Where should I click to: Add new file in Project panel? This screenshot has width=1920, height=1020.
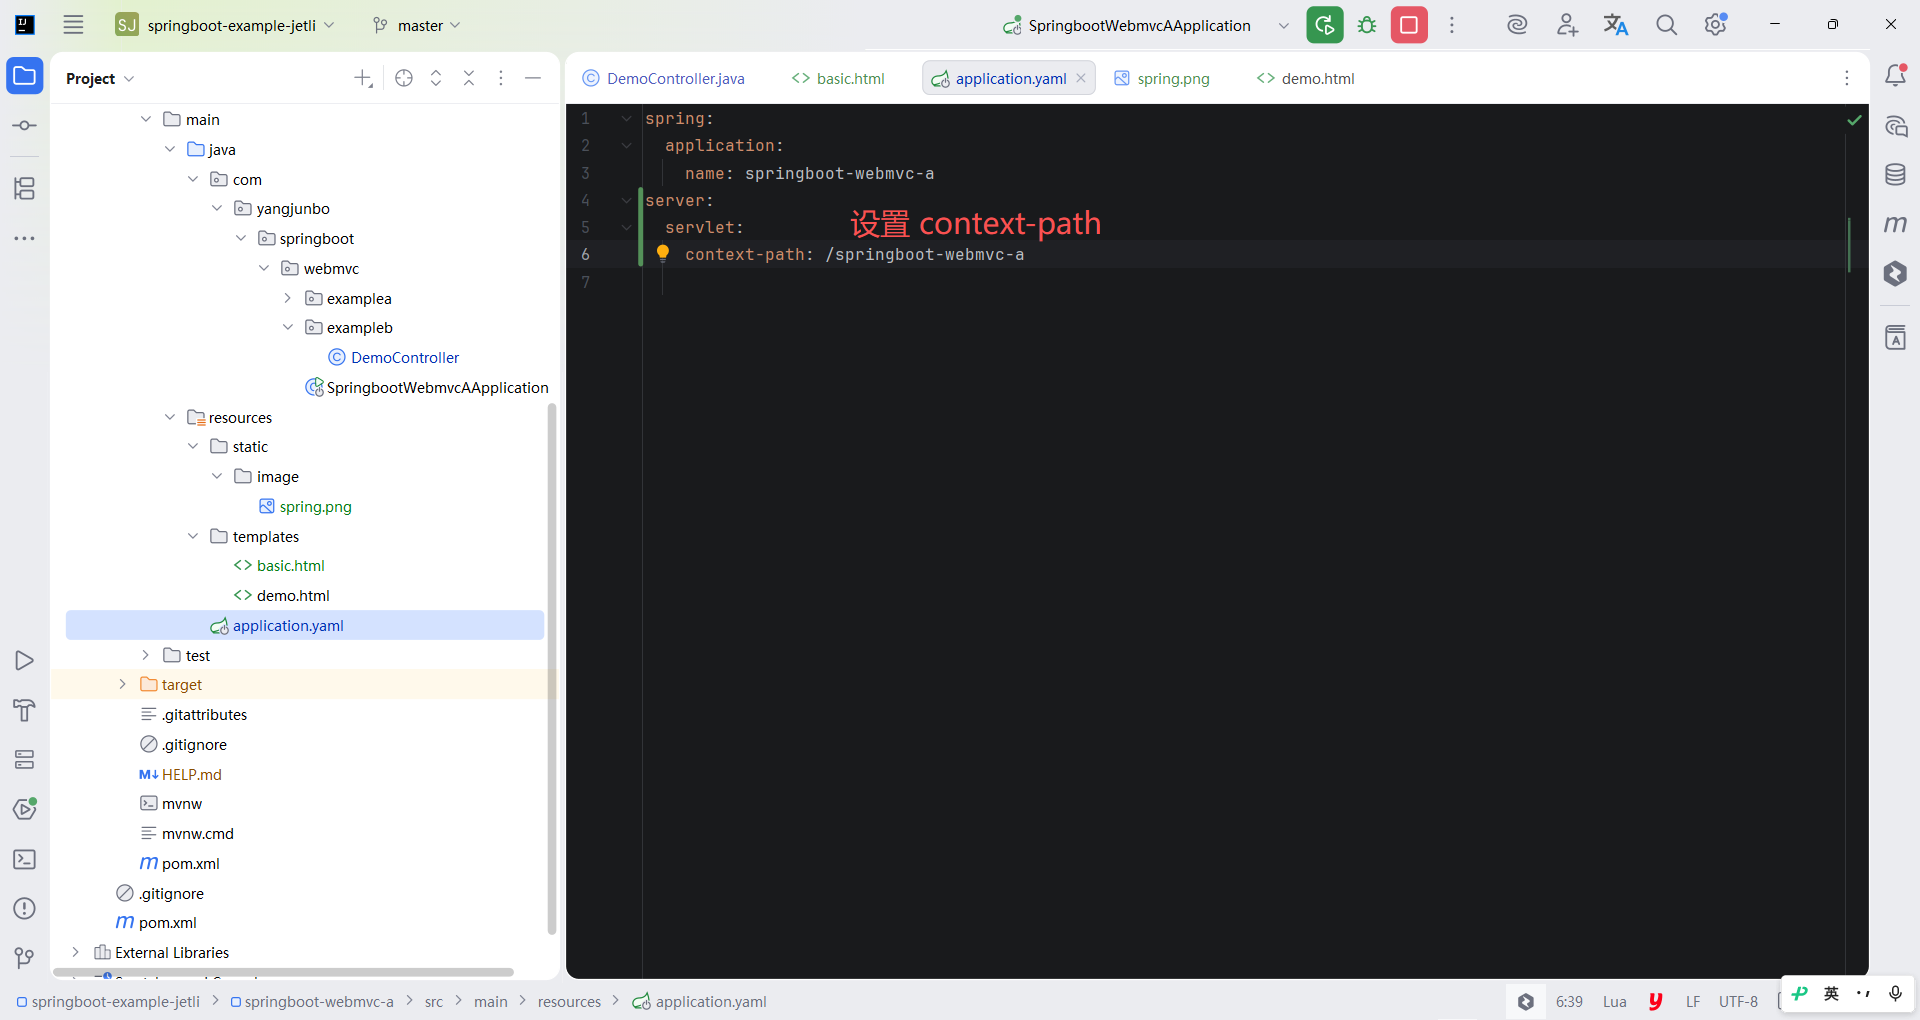coord(363,78)
